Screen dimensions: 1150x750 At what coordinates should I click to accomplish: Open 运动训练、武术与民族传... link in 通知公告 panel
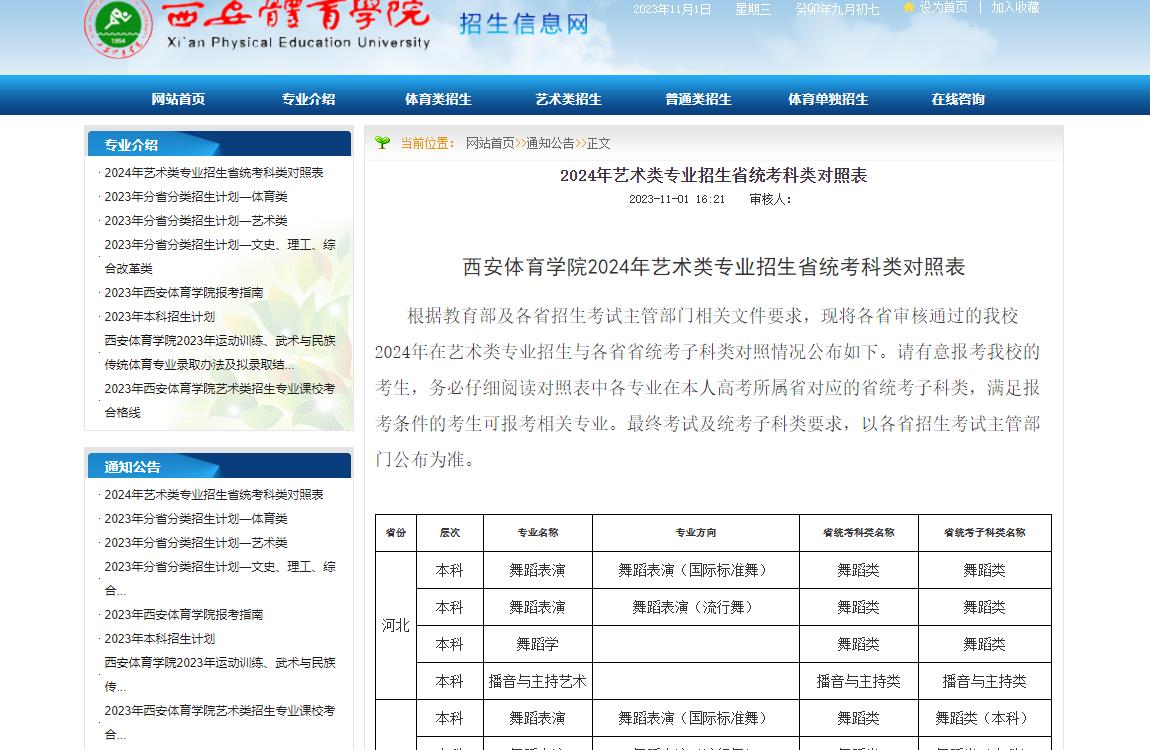(220, 674)
